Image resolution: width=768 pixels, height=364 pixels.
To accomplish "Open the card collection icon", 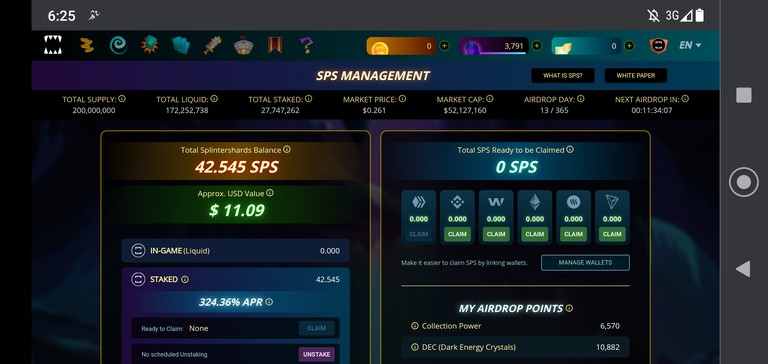I will 181,45.
